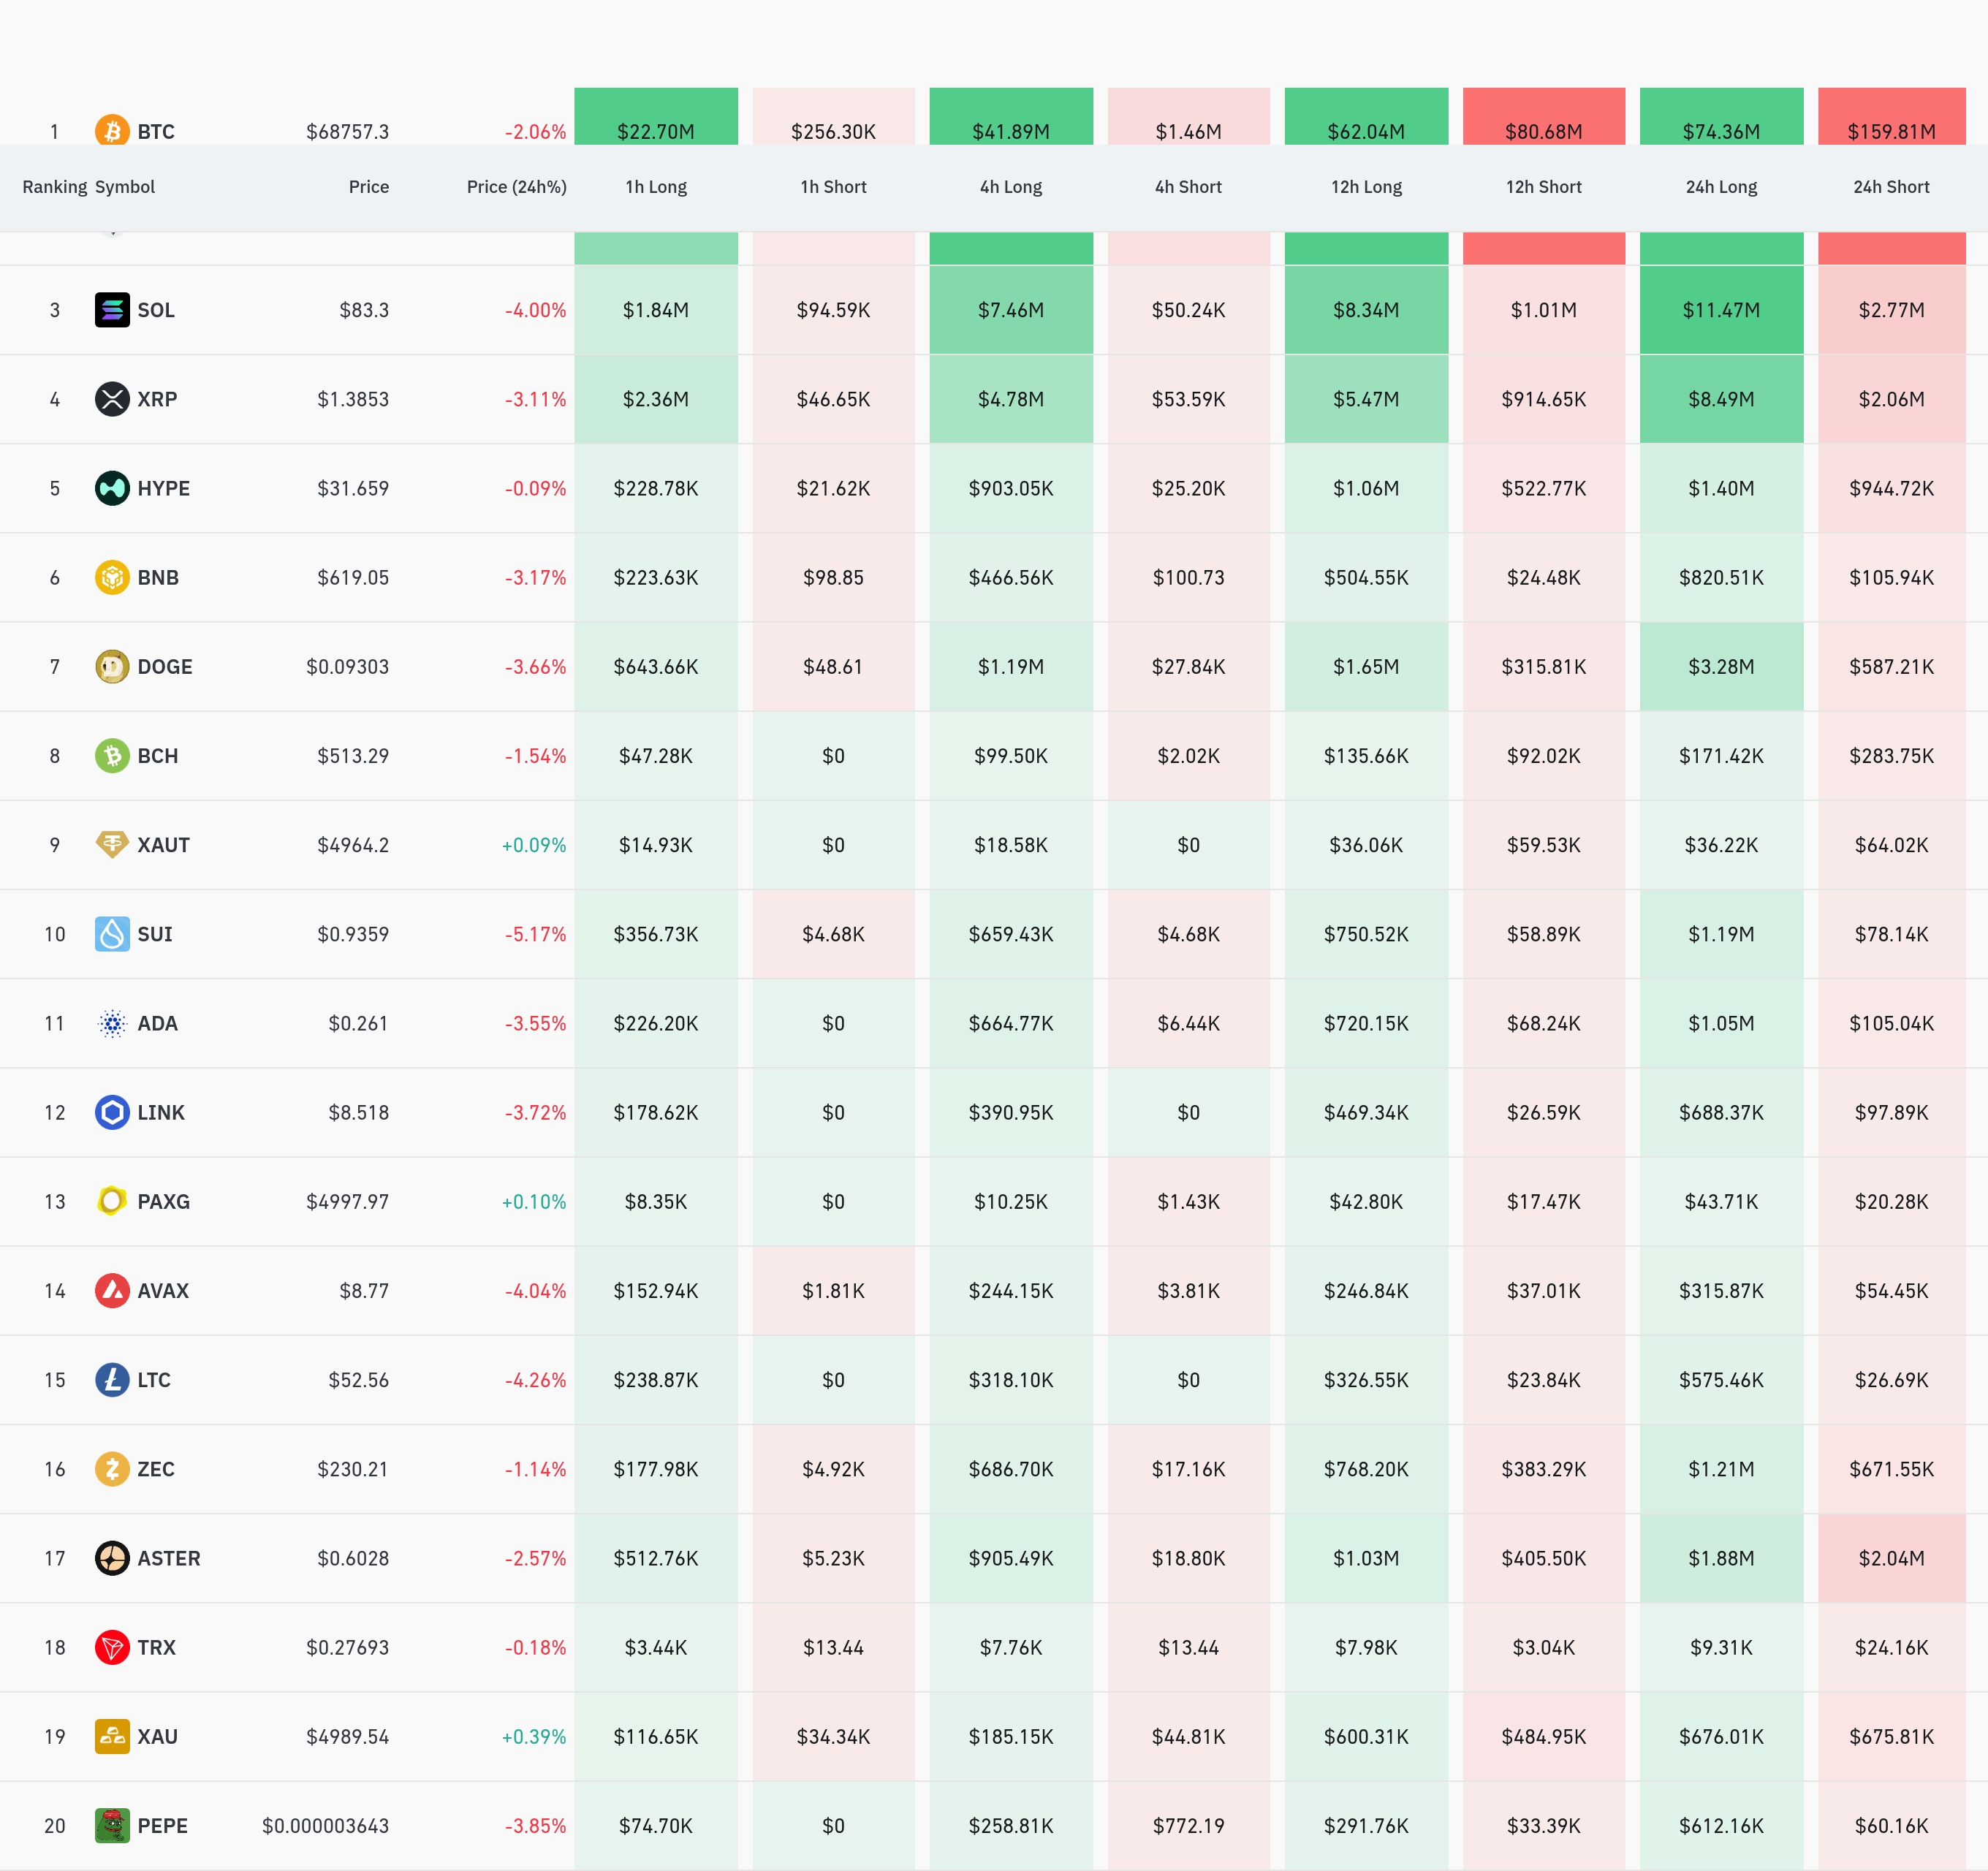Click the HYPE token icon
1988x1871 pixels.
(x=112, y=488)
